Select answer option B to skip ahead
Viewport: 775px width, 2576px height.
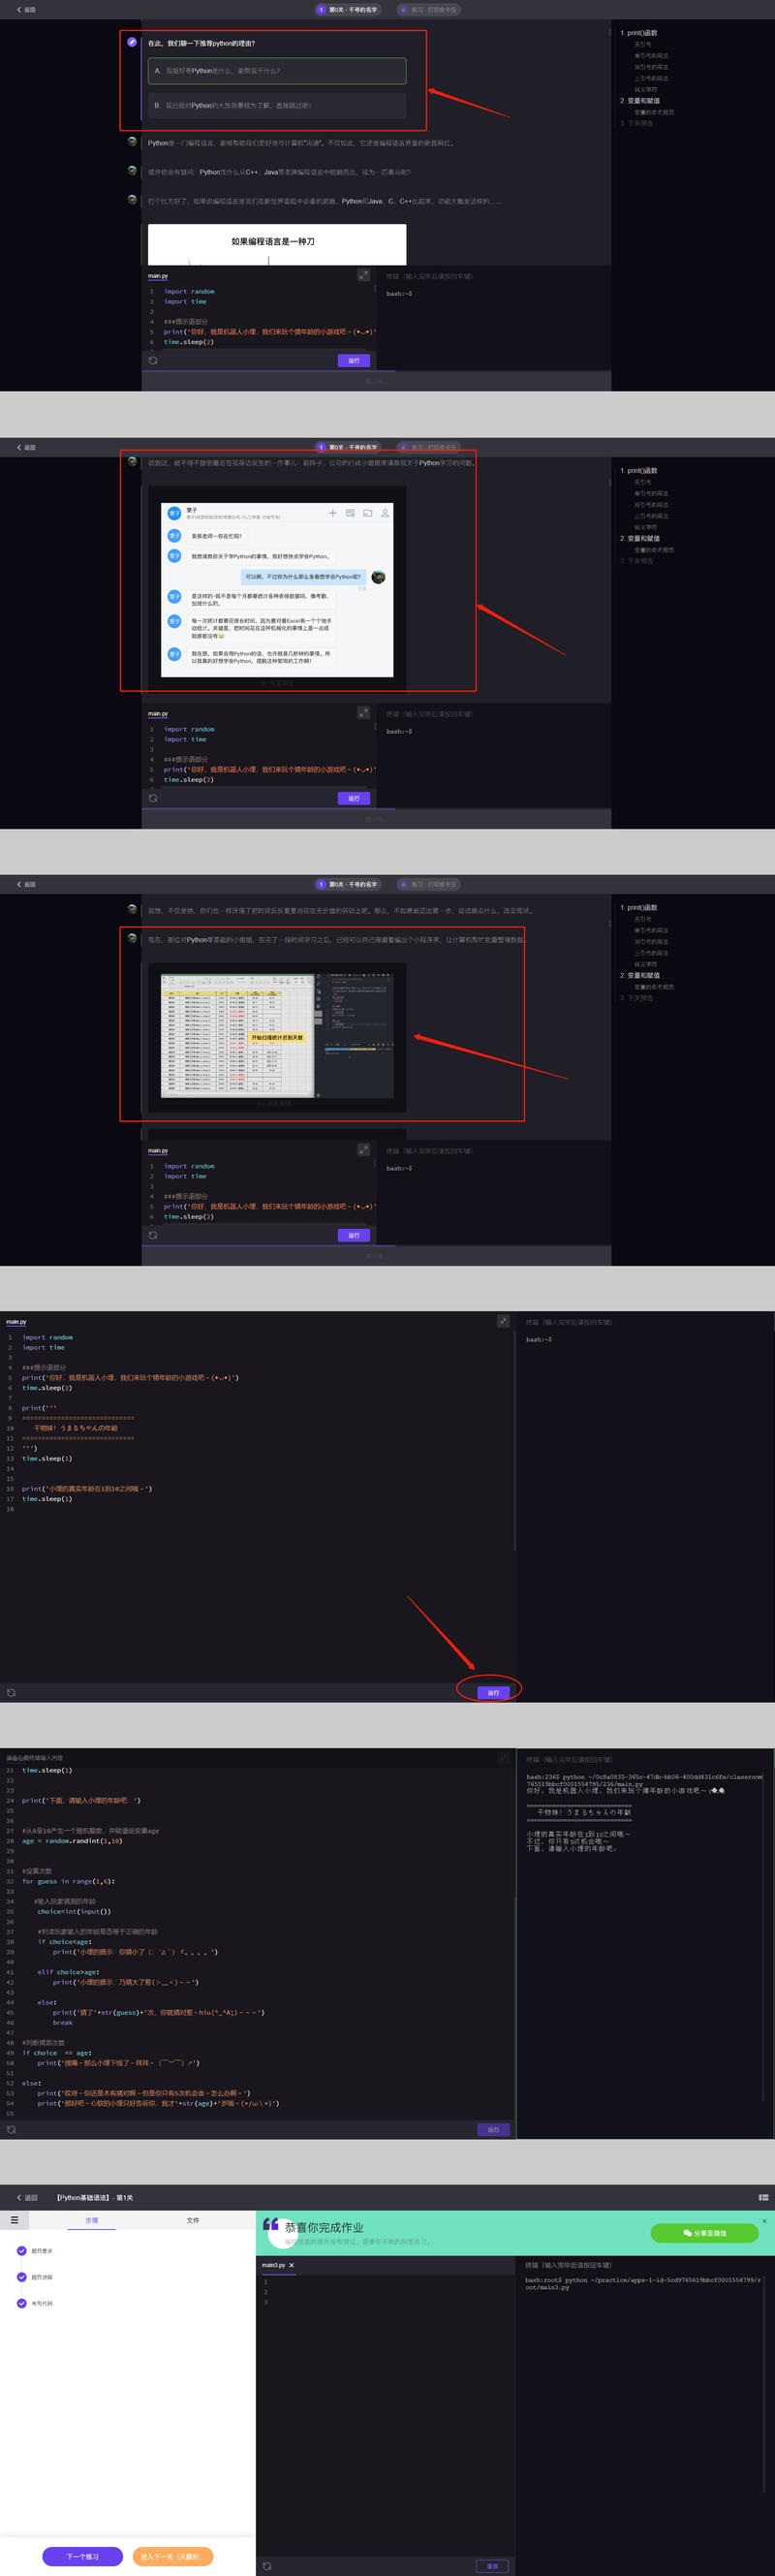point(277,105)
